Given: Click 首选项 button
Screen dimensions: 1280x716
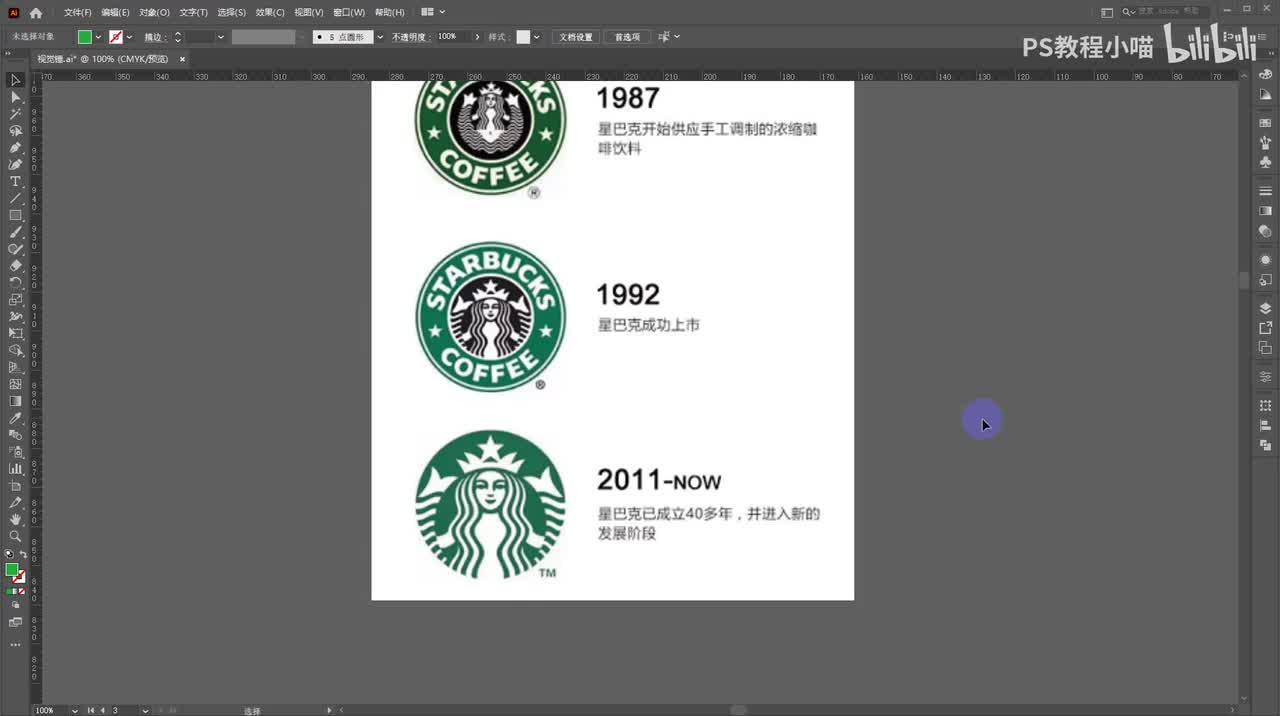Looking at the screenshot, I should (x=627, y=37).
